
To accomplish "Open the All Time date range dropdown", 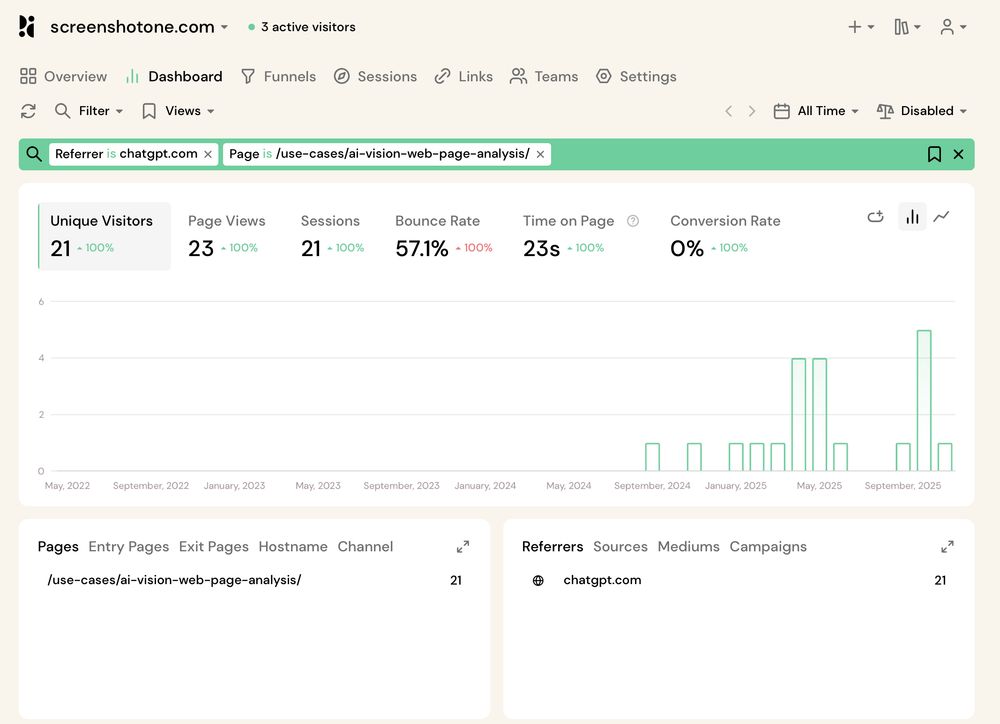I will point(817,111).
